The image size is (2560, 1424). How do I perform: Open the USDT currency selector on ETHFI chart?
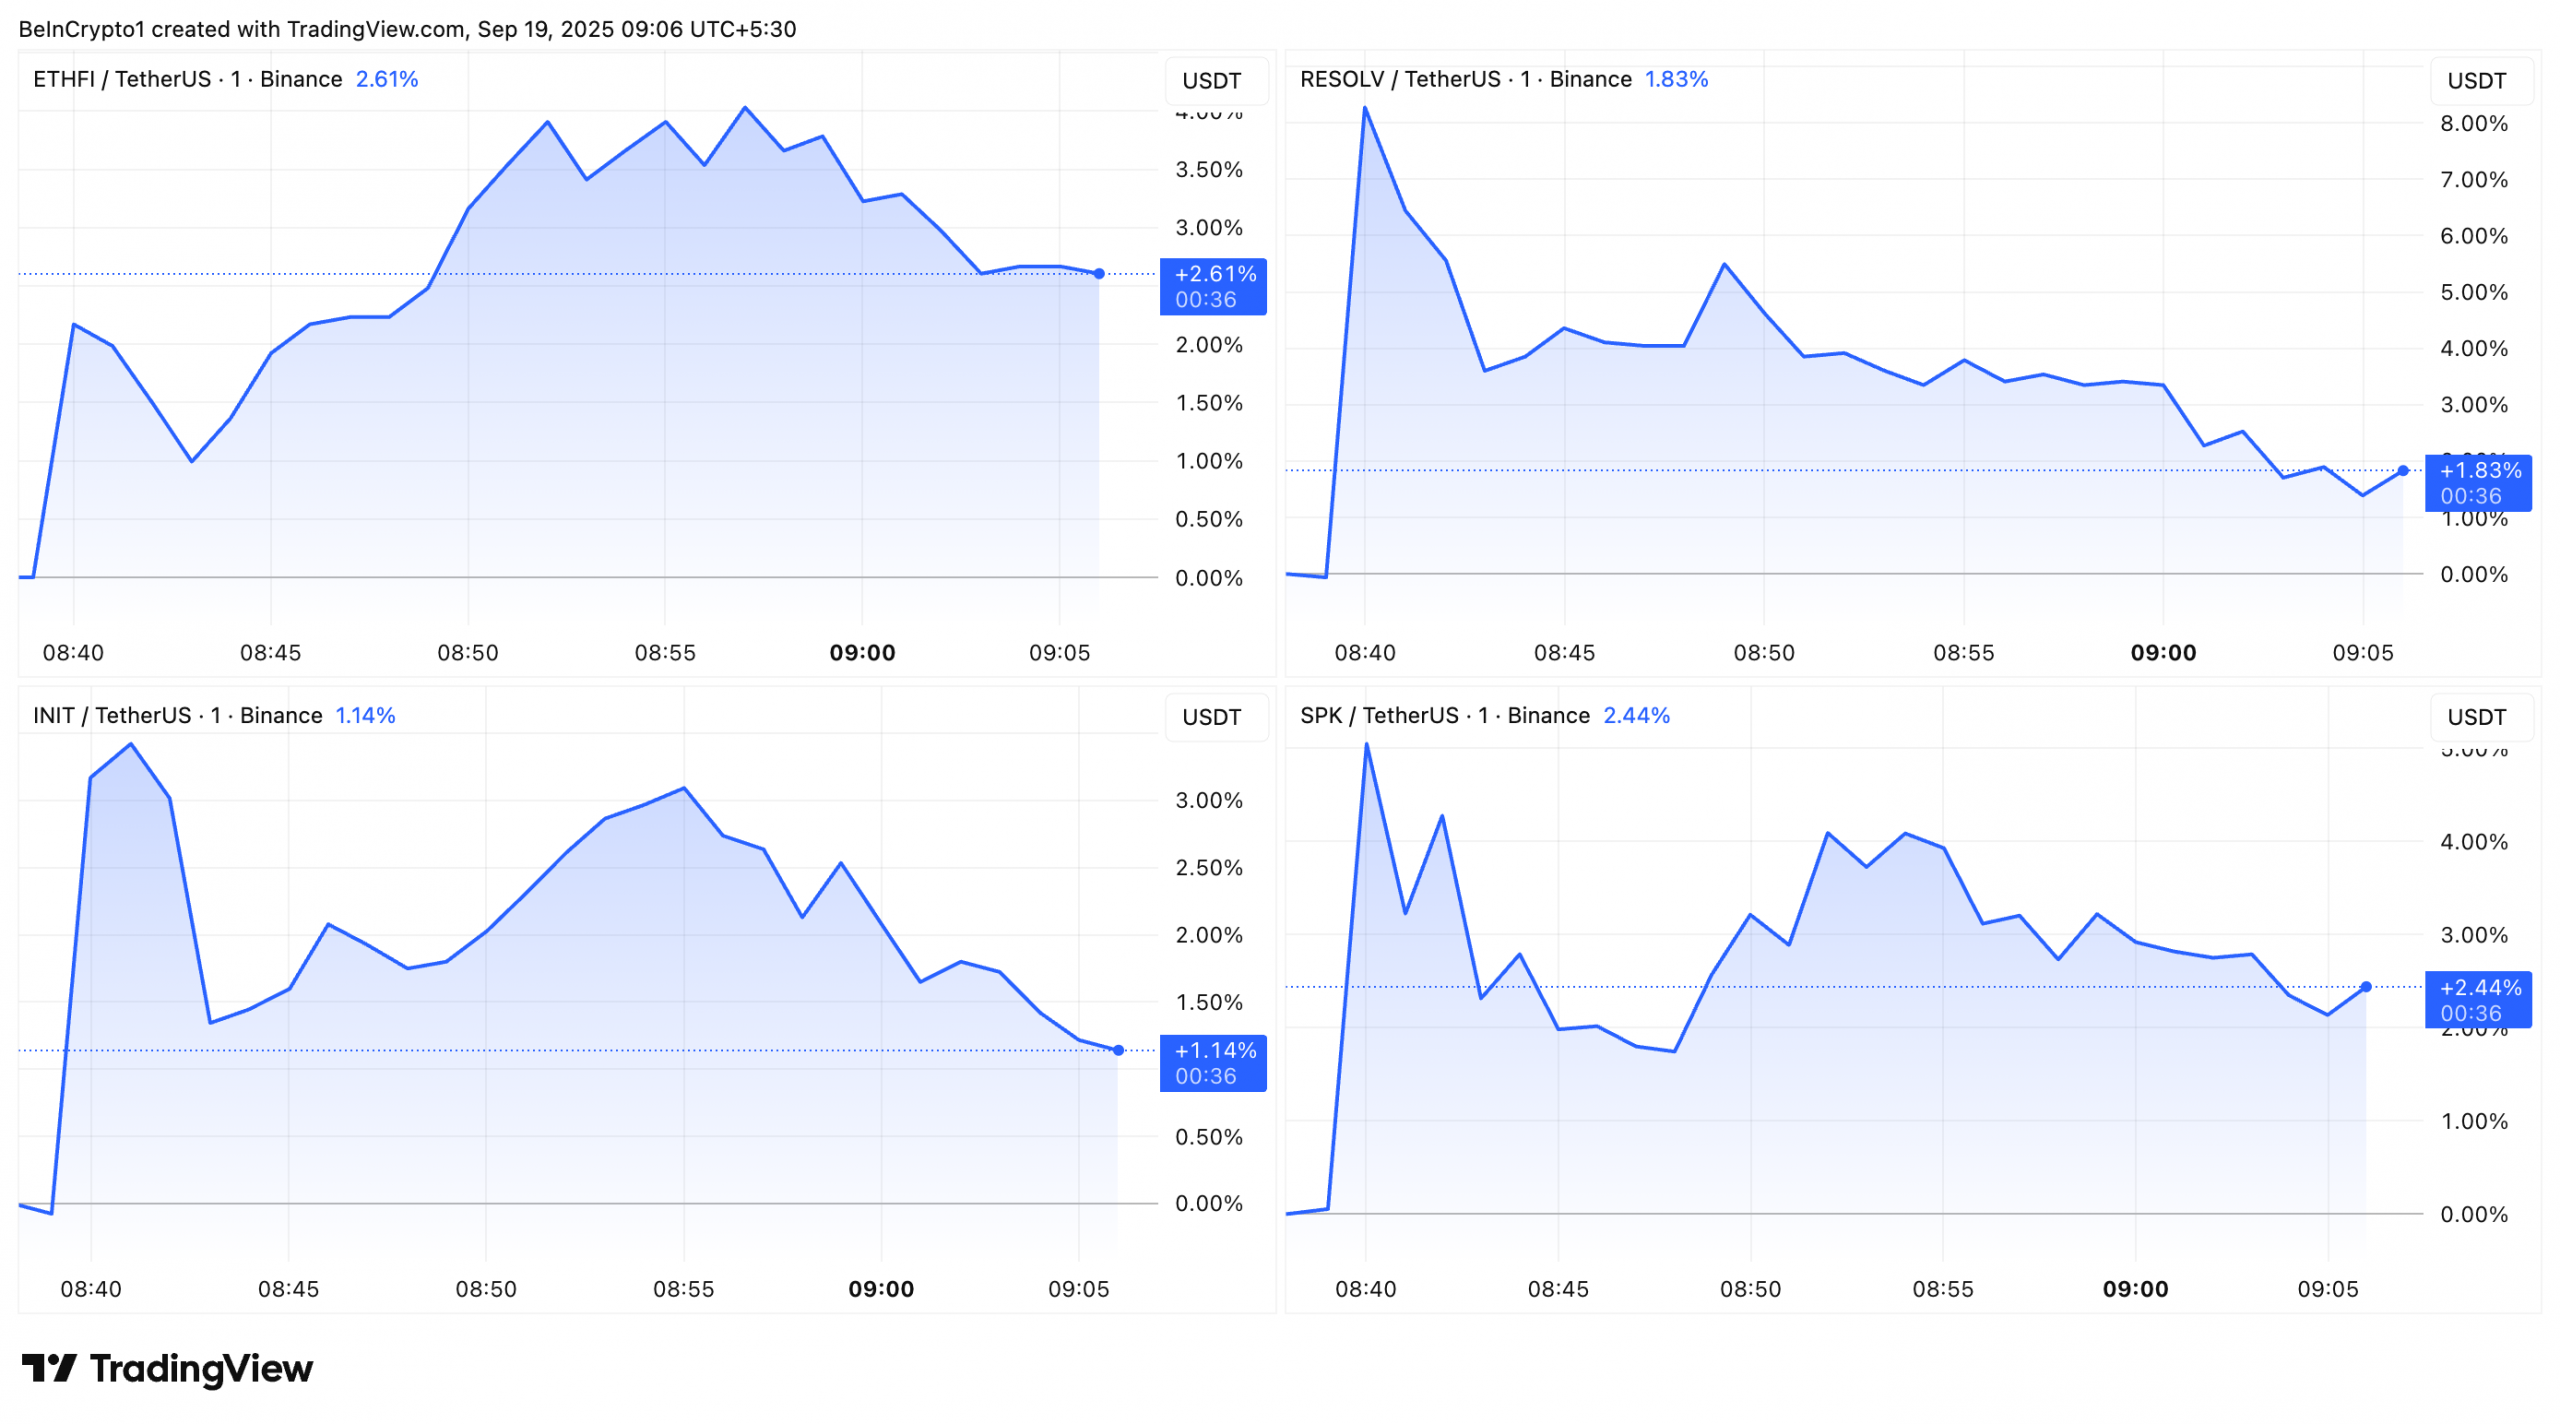1211,81
